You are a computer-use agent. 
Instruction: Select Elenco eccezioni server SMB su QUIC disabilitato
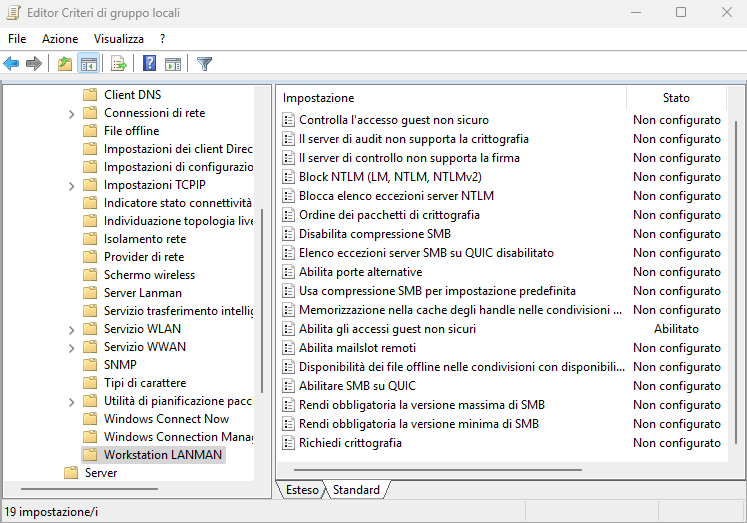click(x=426, y=253)
